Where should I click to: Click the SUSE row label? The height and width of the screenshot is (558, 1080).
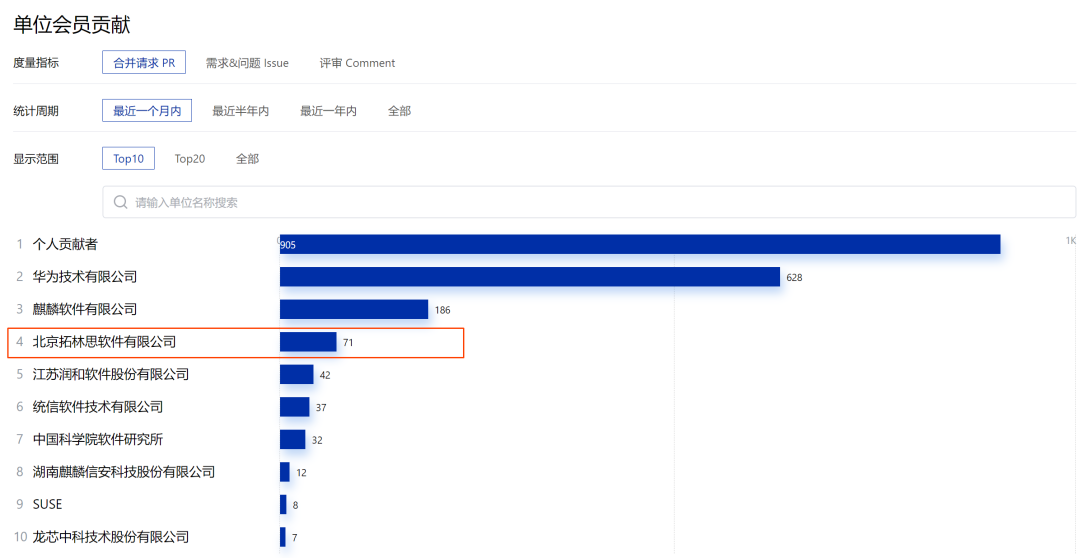[x=48, y=504]
